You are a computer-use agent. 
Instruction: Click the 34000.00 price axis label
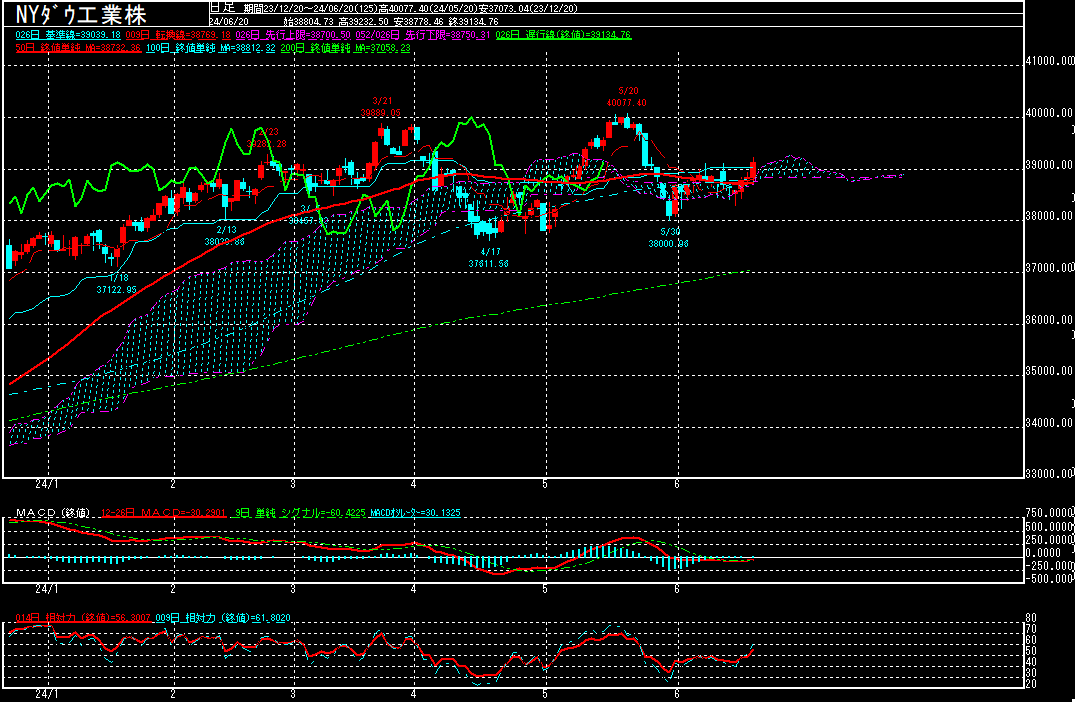pyautogui.click(x=1049, y=423)
